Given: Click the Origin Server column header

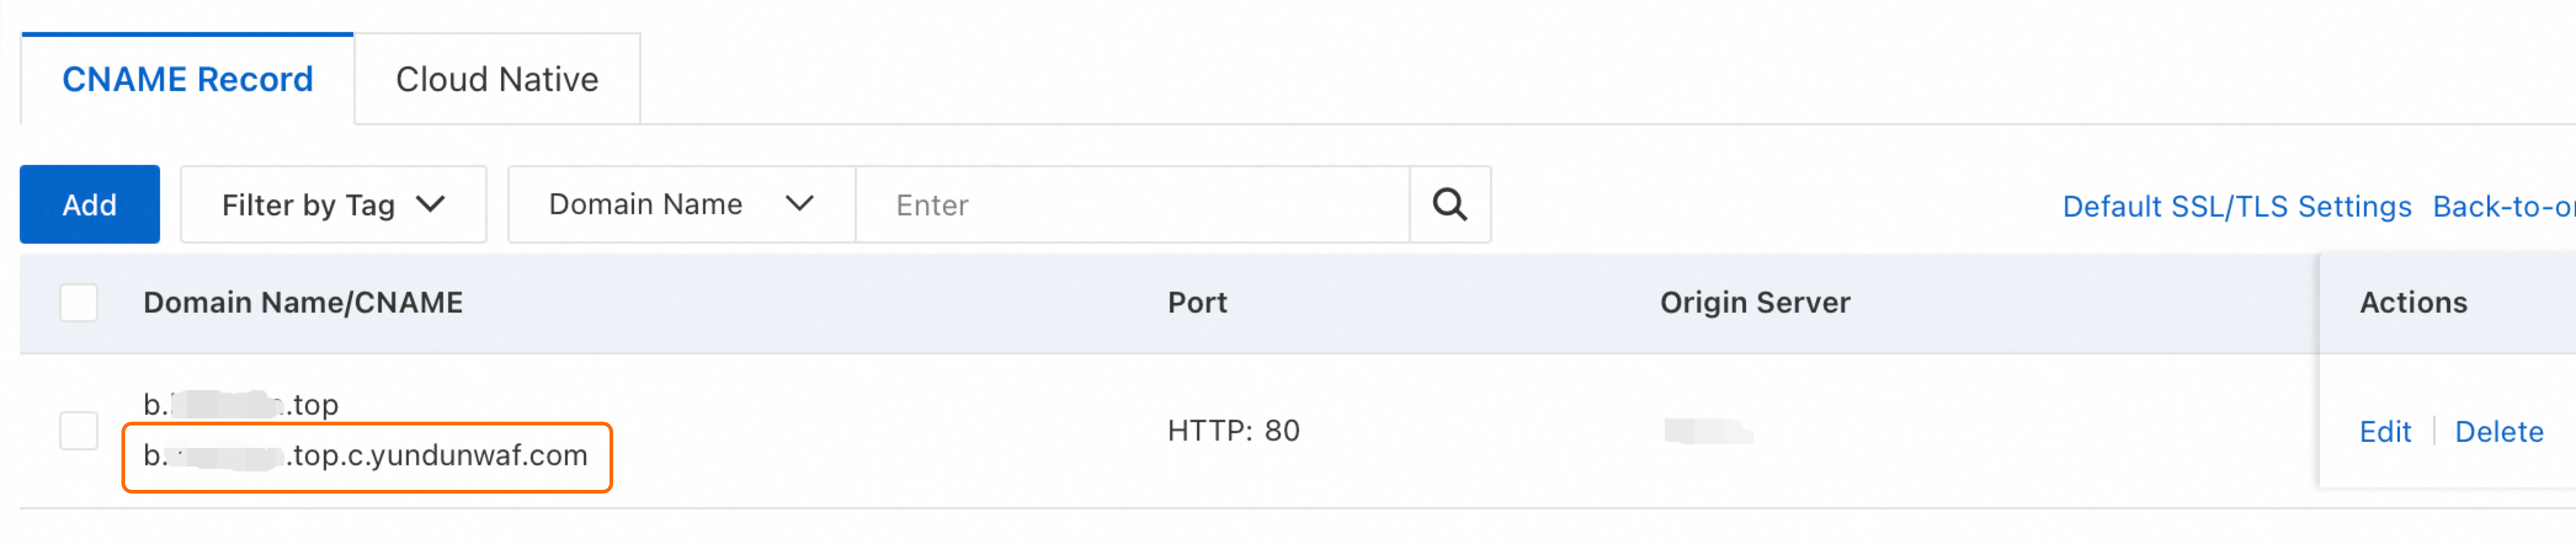Looking at the screenshot, I should coord(1755,302).
